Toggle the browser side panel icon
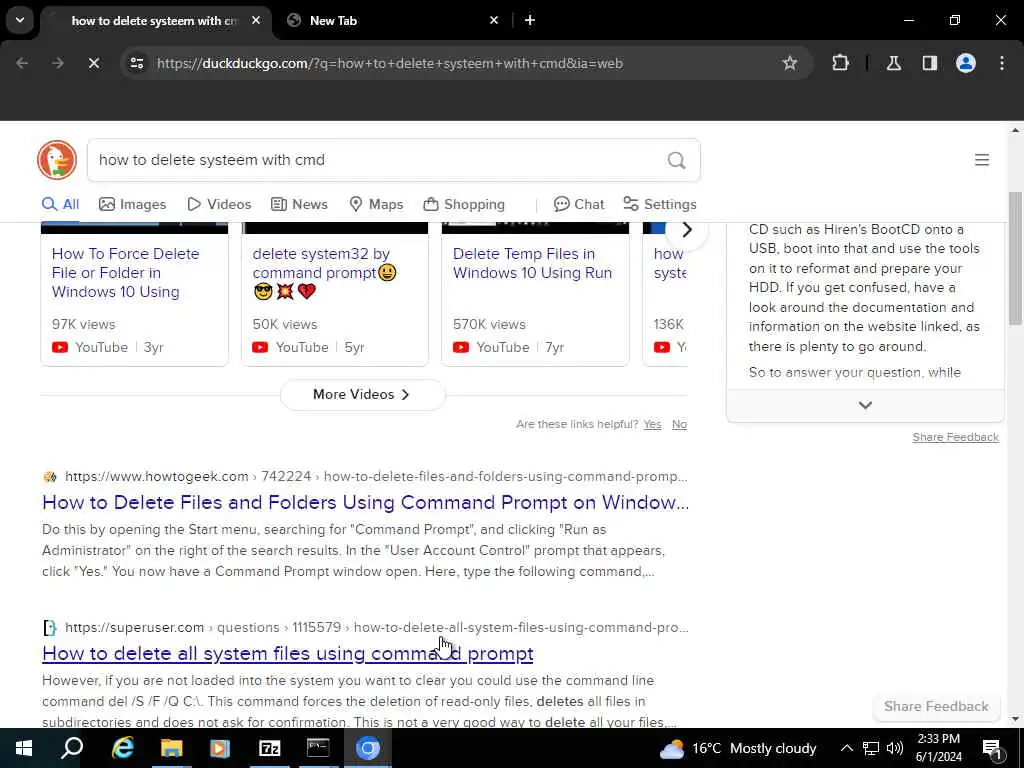1024x768 pixels. [x=930, y=63]
